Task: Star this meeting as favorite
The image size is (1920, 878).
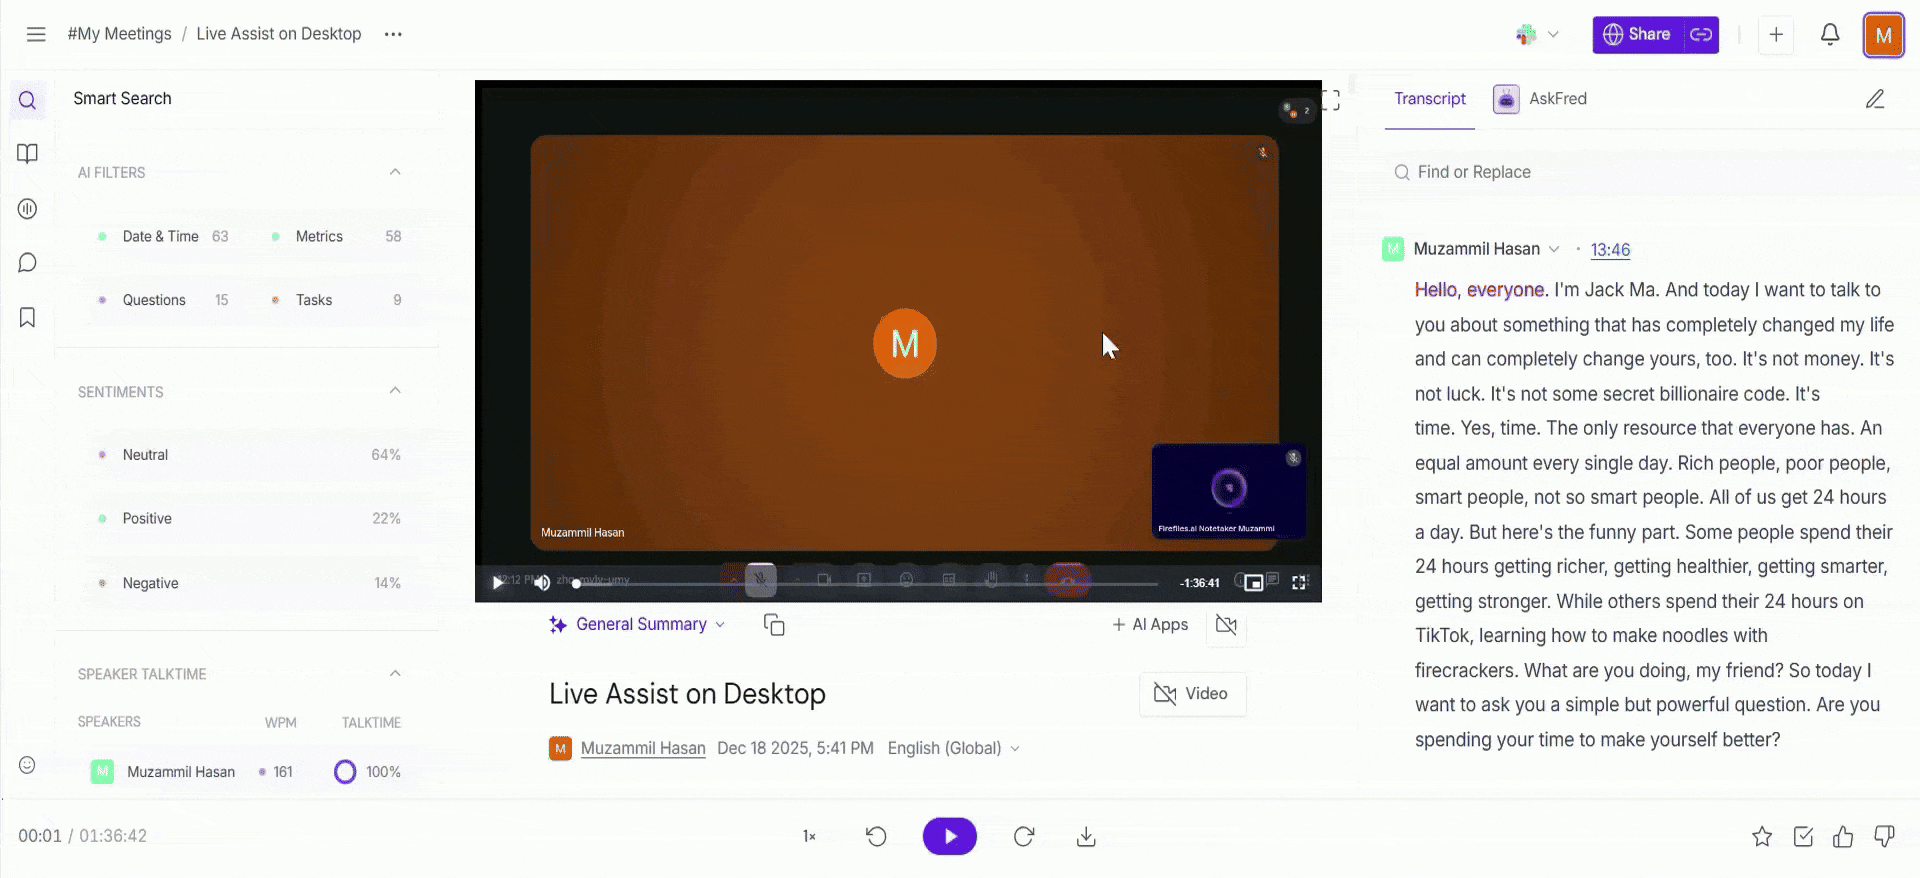Action: pyautogui.click(x=1762, y=837)
